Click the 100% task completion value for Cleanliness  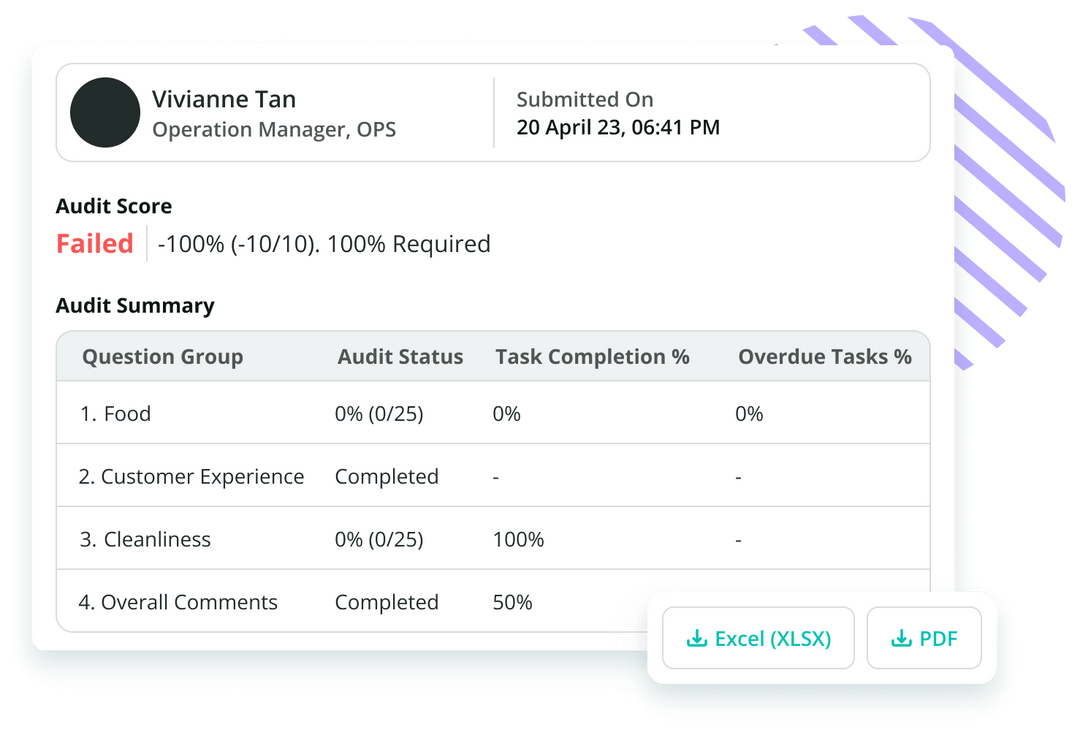pos(518,539)
